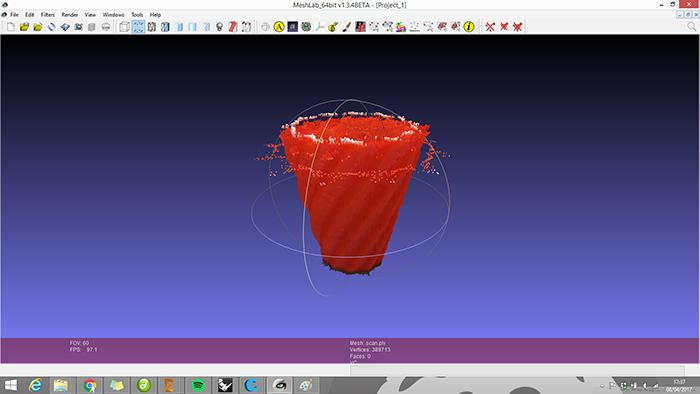Export the mesh with save icon
The image size is (700, 394).
[65, 27]
